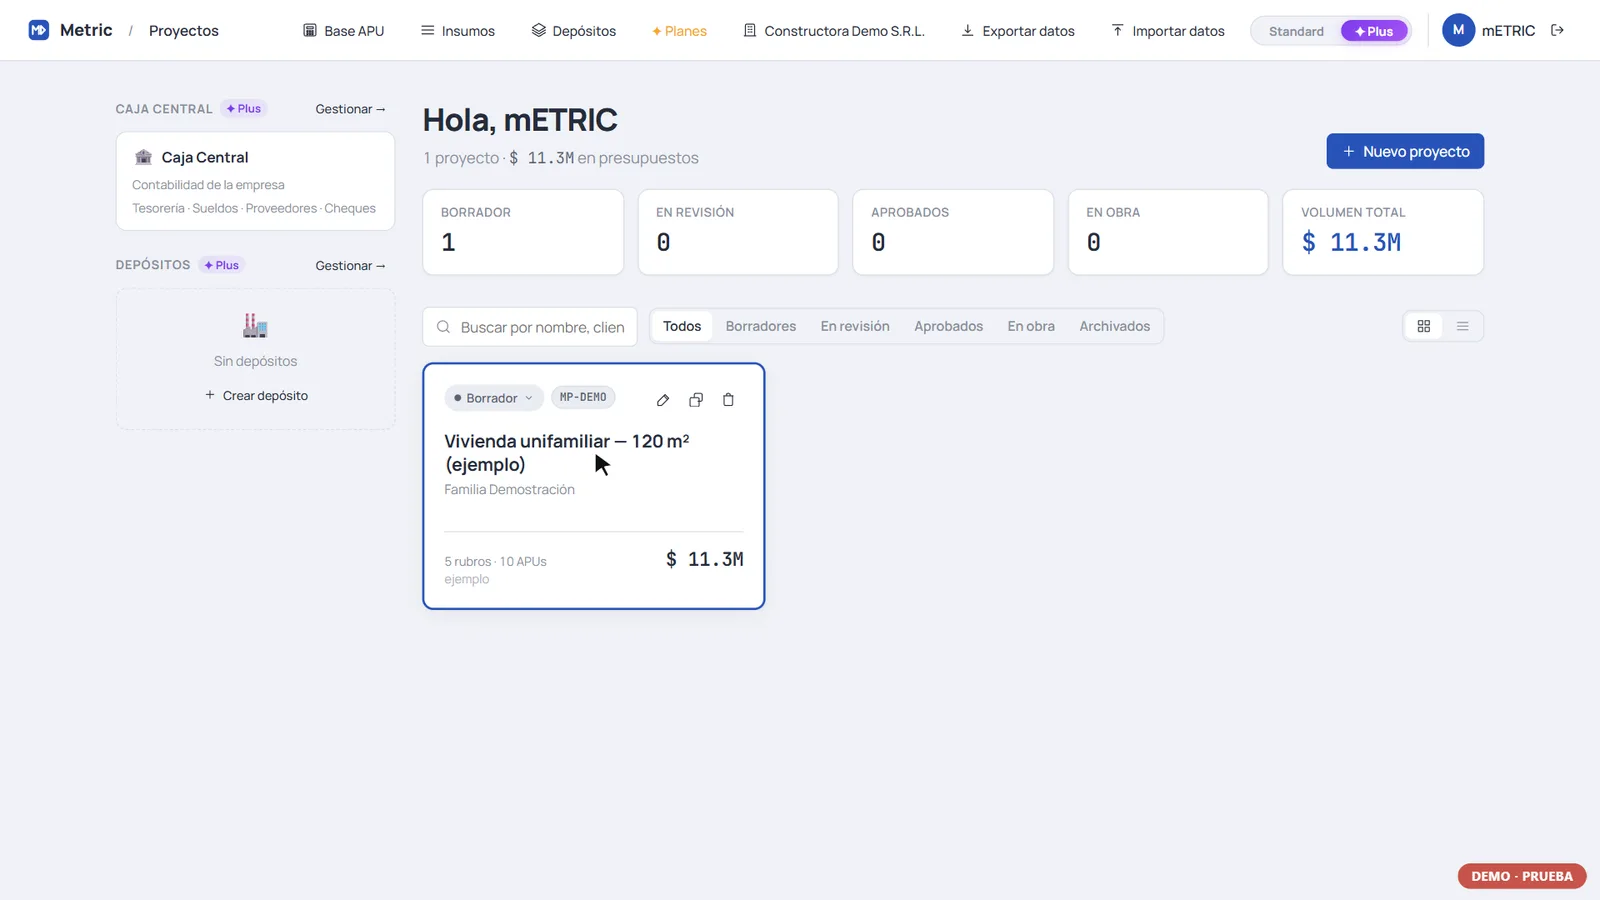Create a new project with Nuevo proyecto
Image resolution: width=1600 pixels, height=900 pixels.
(x=1405, y=151)
